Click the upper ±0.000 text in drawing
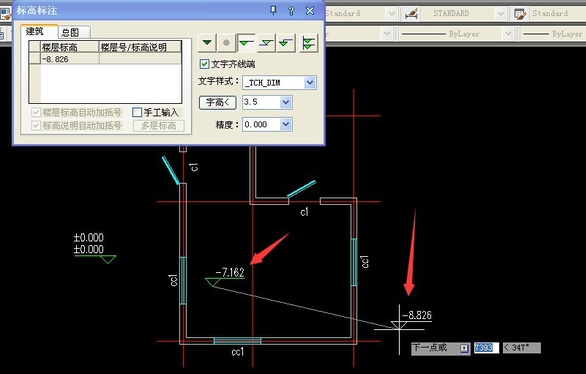Viewport: 586px width, 374px height. point(89,238)
